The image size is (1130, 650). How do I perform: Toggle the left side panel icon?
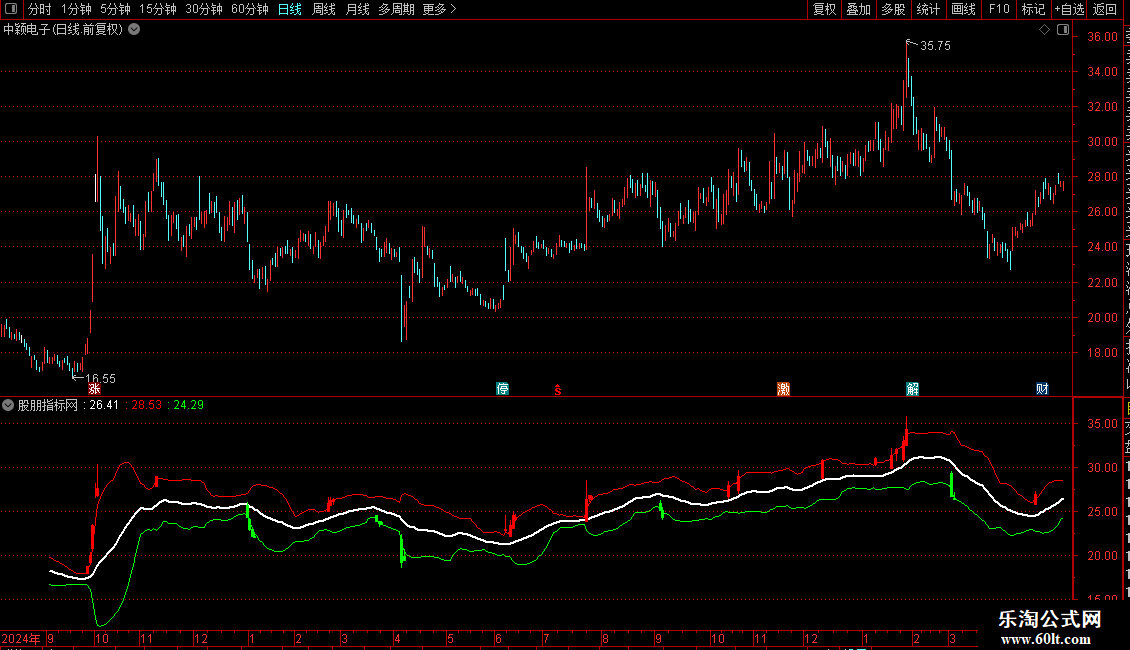[x=11, y=9]
